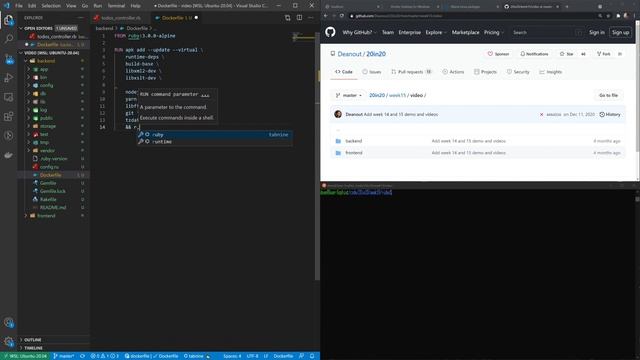The width and height of the screenshot is (640, 360).
Task: Click Fork button on repository
Action: 603,54
